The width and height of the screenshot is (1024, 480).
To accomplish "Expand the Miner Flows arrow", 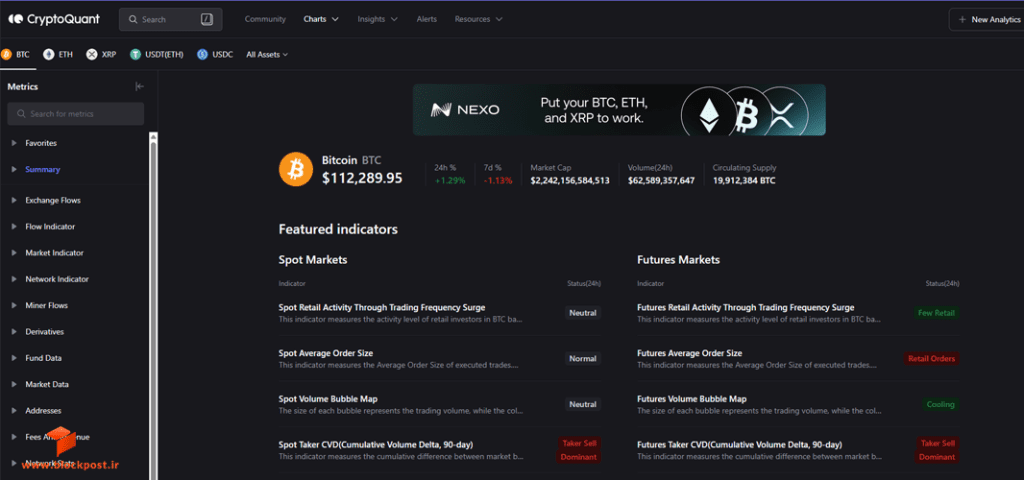I will point(14,306).
